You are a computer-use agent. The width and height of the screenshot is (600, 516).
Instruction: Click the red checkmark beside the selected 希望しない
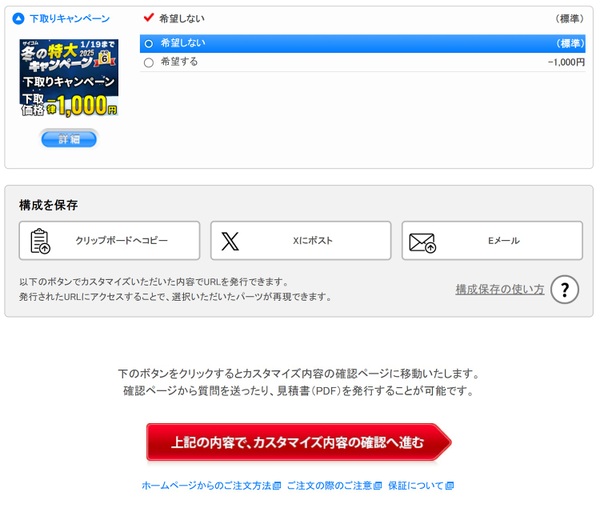(148, 18)
